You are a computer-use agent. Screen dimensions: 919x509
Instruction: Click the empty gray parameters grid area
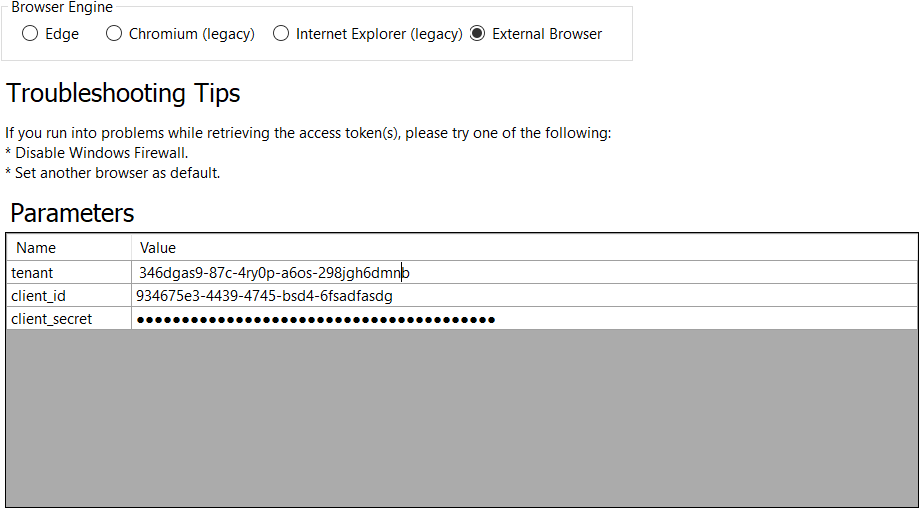click(461, 417)
